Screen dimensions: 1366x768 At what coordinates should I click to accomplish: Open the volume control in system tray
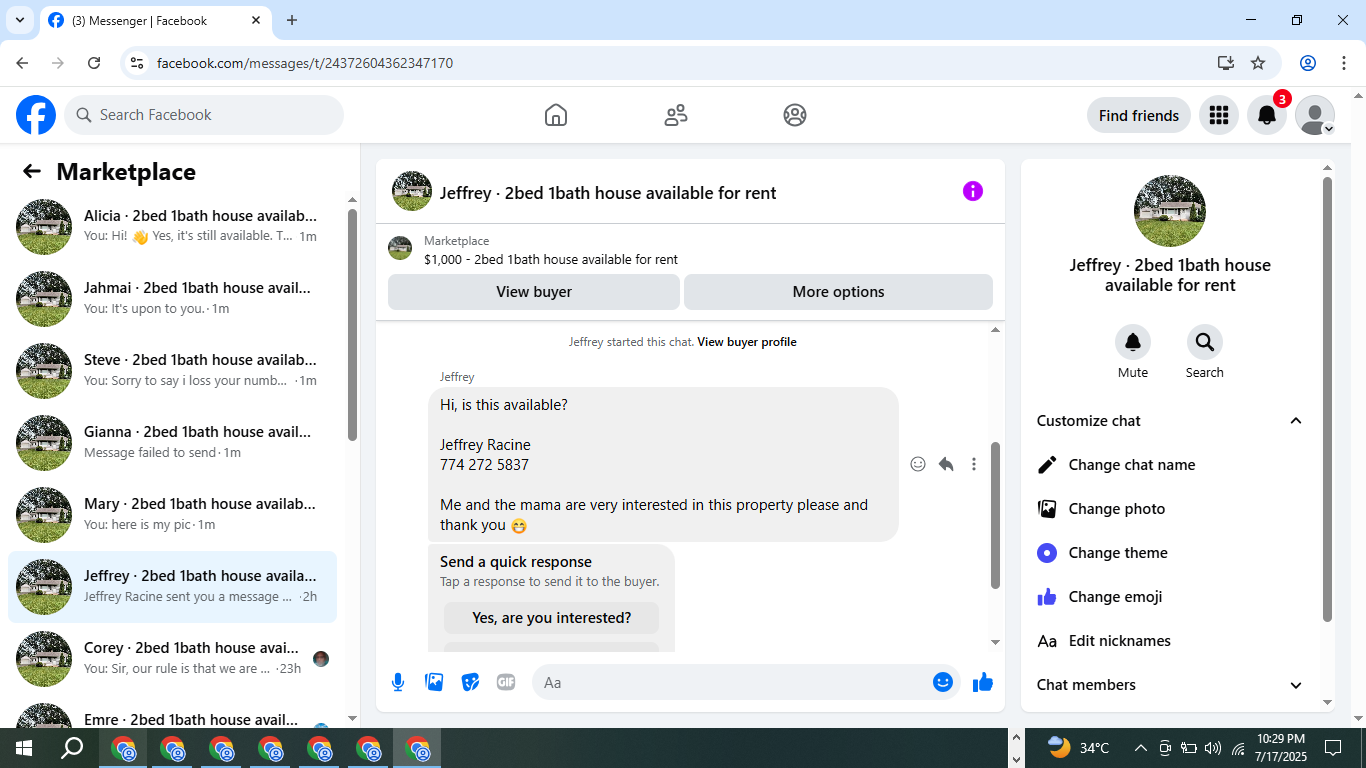(x=1213, y=748)
